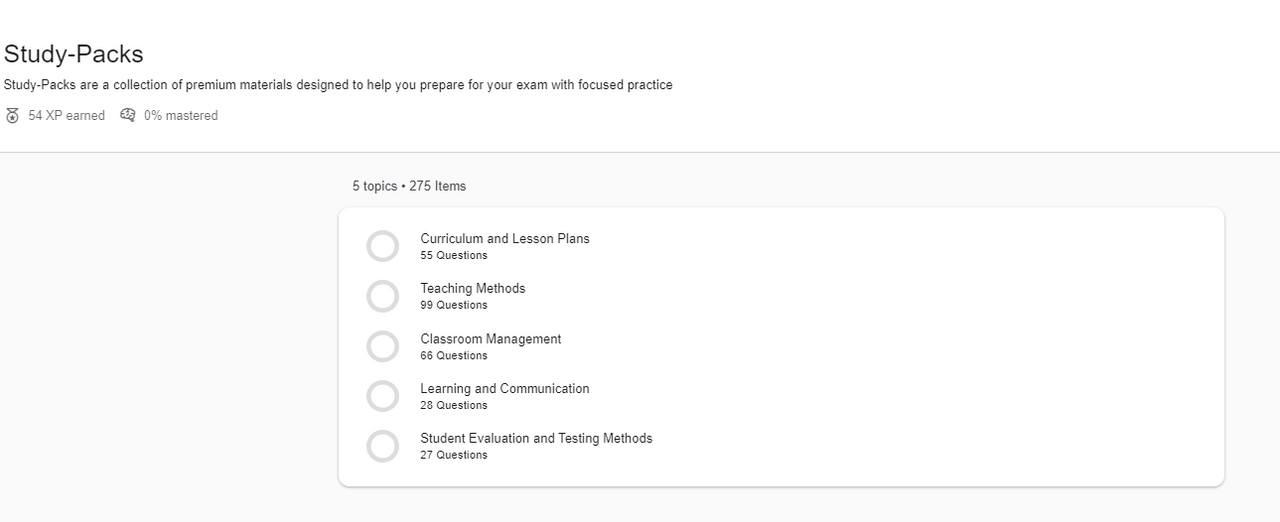Open the Teaching Methods topic

click(472, 289)
